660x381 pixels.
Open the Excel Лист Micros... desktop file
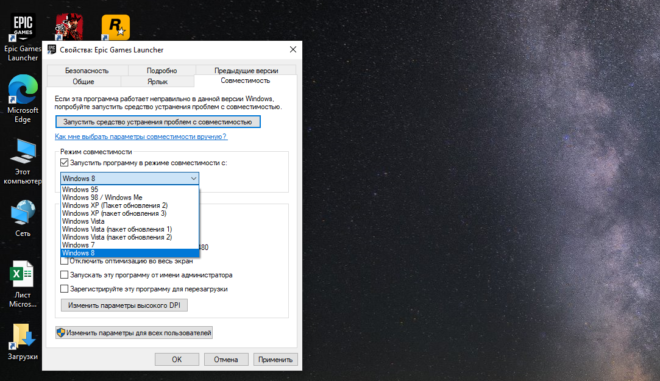(x=22, y=284)
